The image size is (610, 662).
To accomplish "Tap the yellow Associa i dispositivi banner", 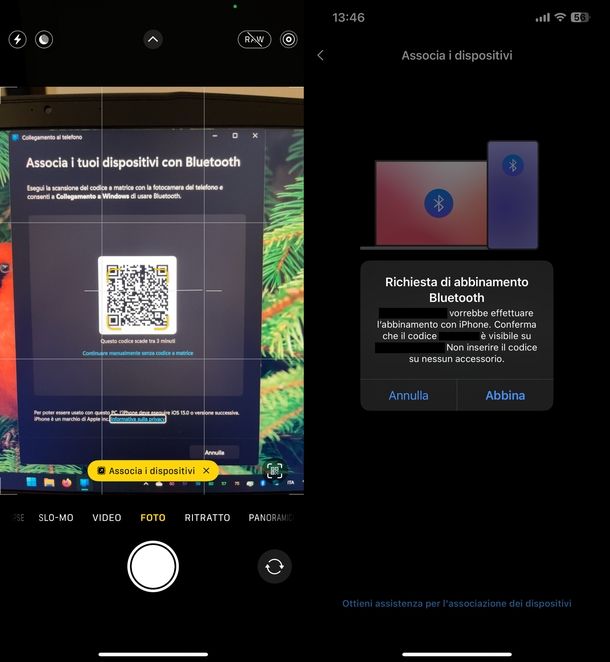I will (x=153, y=470).
